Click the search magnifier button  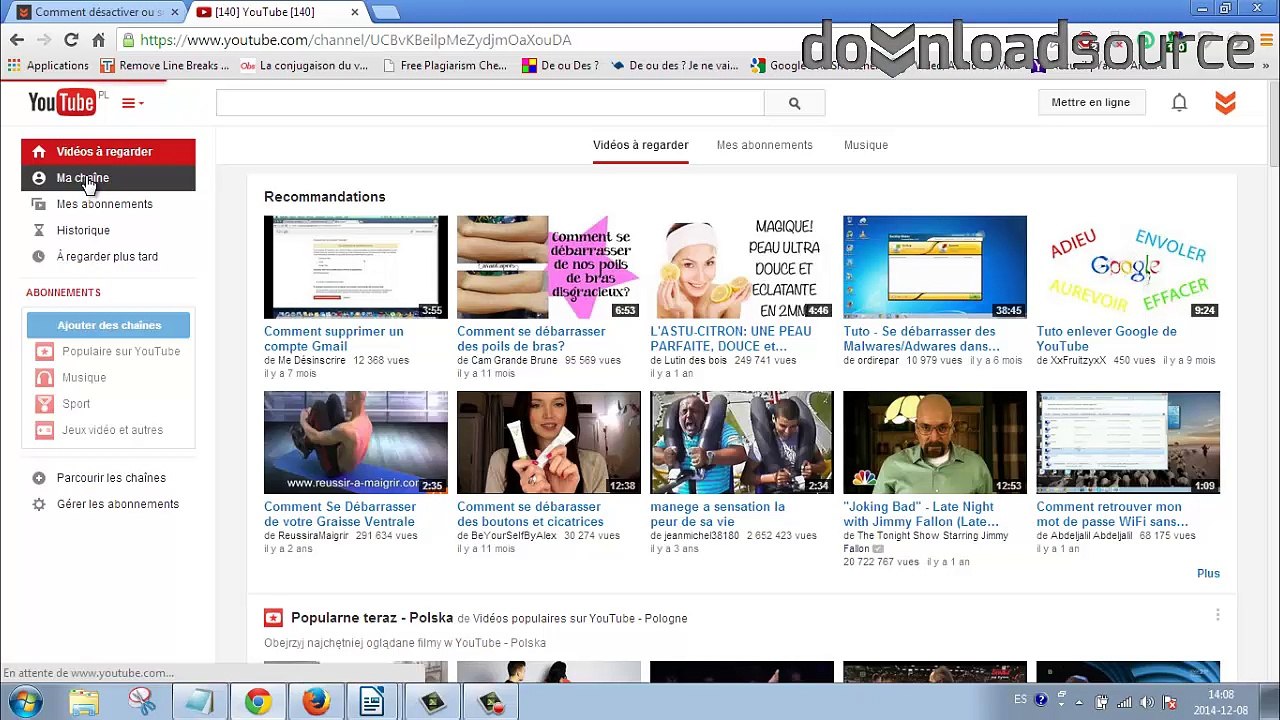[794, 103]
